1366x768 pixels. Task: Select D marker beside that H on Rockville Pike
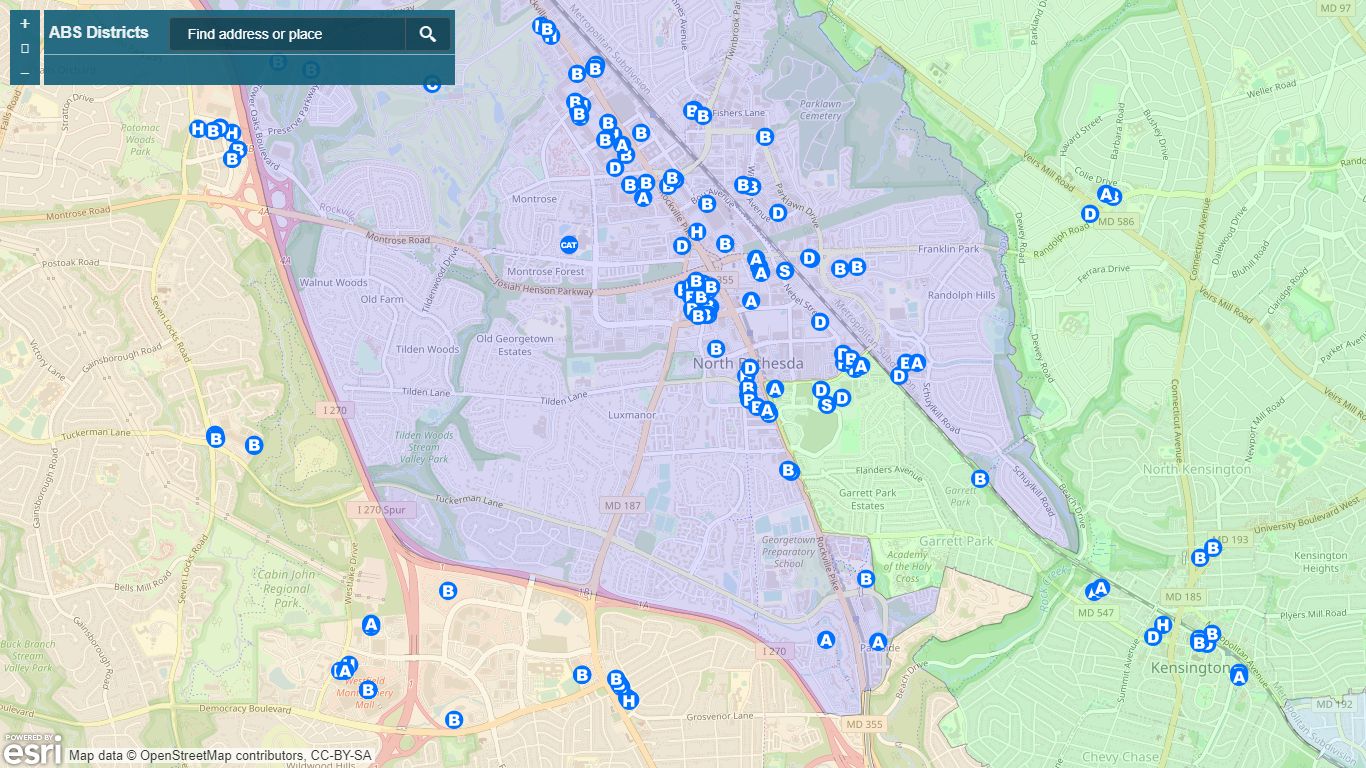coord(682,245)
